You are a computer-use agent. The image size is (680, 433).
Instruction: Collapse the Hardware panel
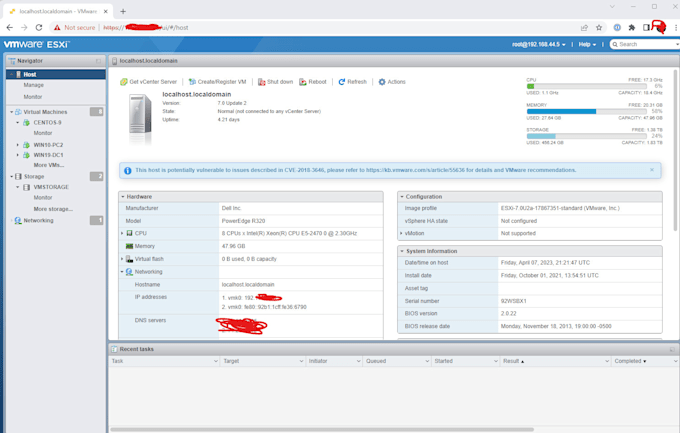[x=123, y=197]
